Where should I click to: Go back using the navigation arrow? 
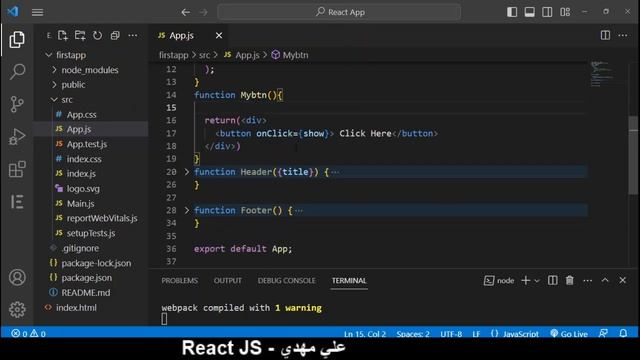point(186,12)
